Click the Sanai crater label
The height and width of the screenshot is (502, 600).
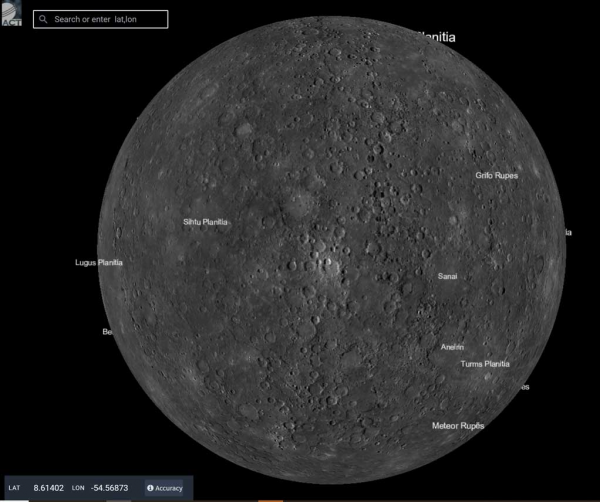pos(448,274)
